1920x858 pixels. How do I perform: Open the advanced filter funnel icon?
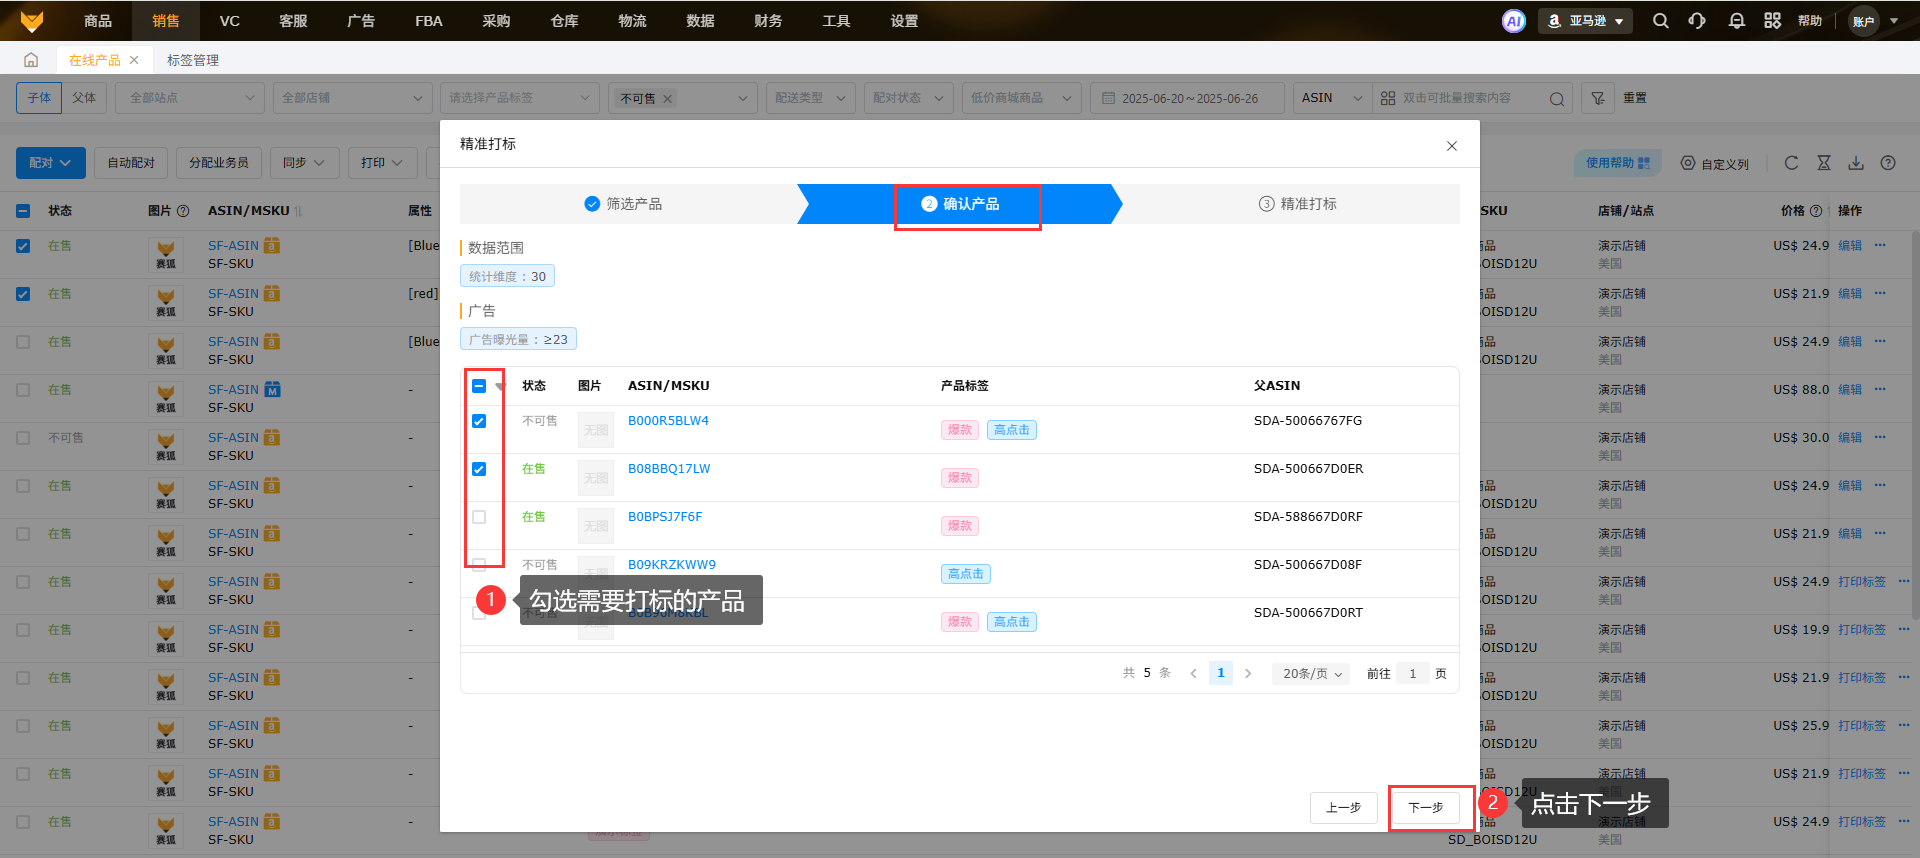point(1598,98)
